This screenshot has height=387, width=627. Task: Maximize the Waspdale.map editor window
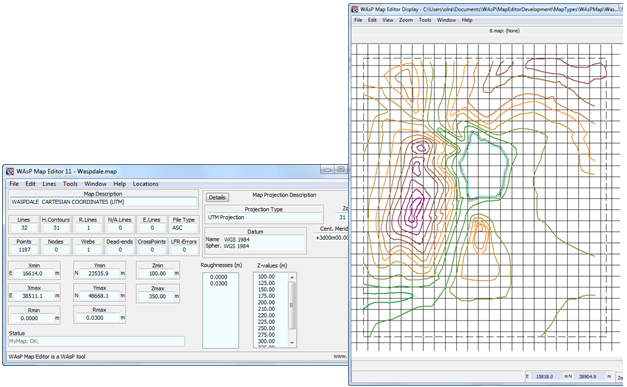341,170
